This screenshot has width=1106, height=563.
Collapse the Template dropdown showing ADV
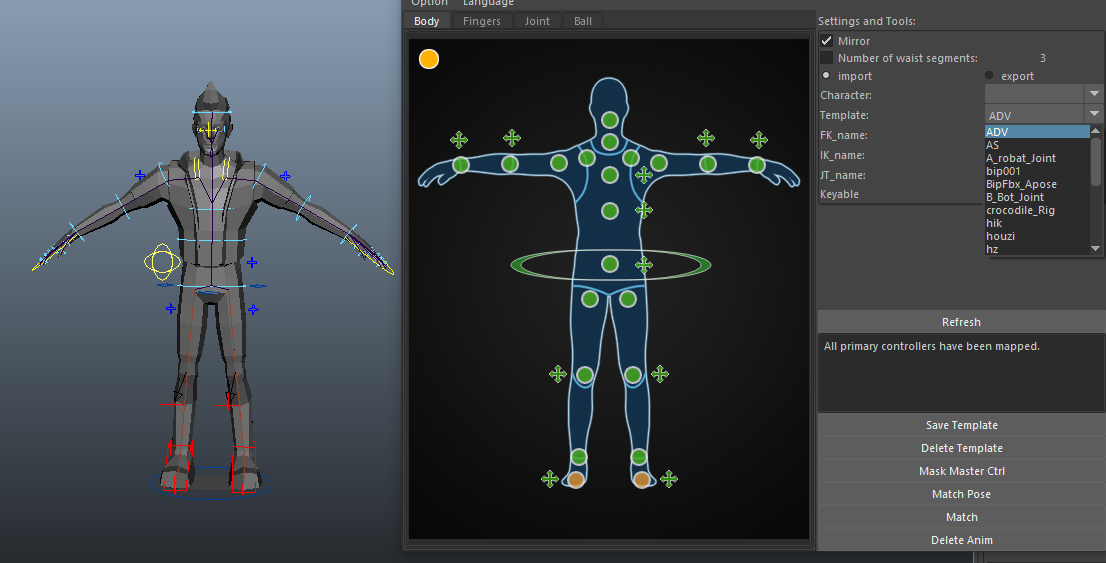point(1094,114)
